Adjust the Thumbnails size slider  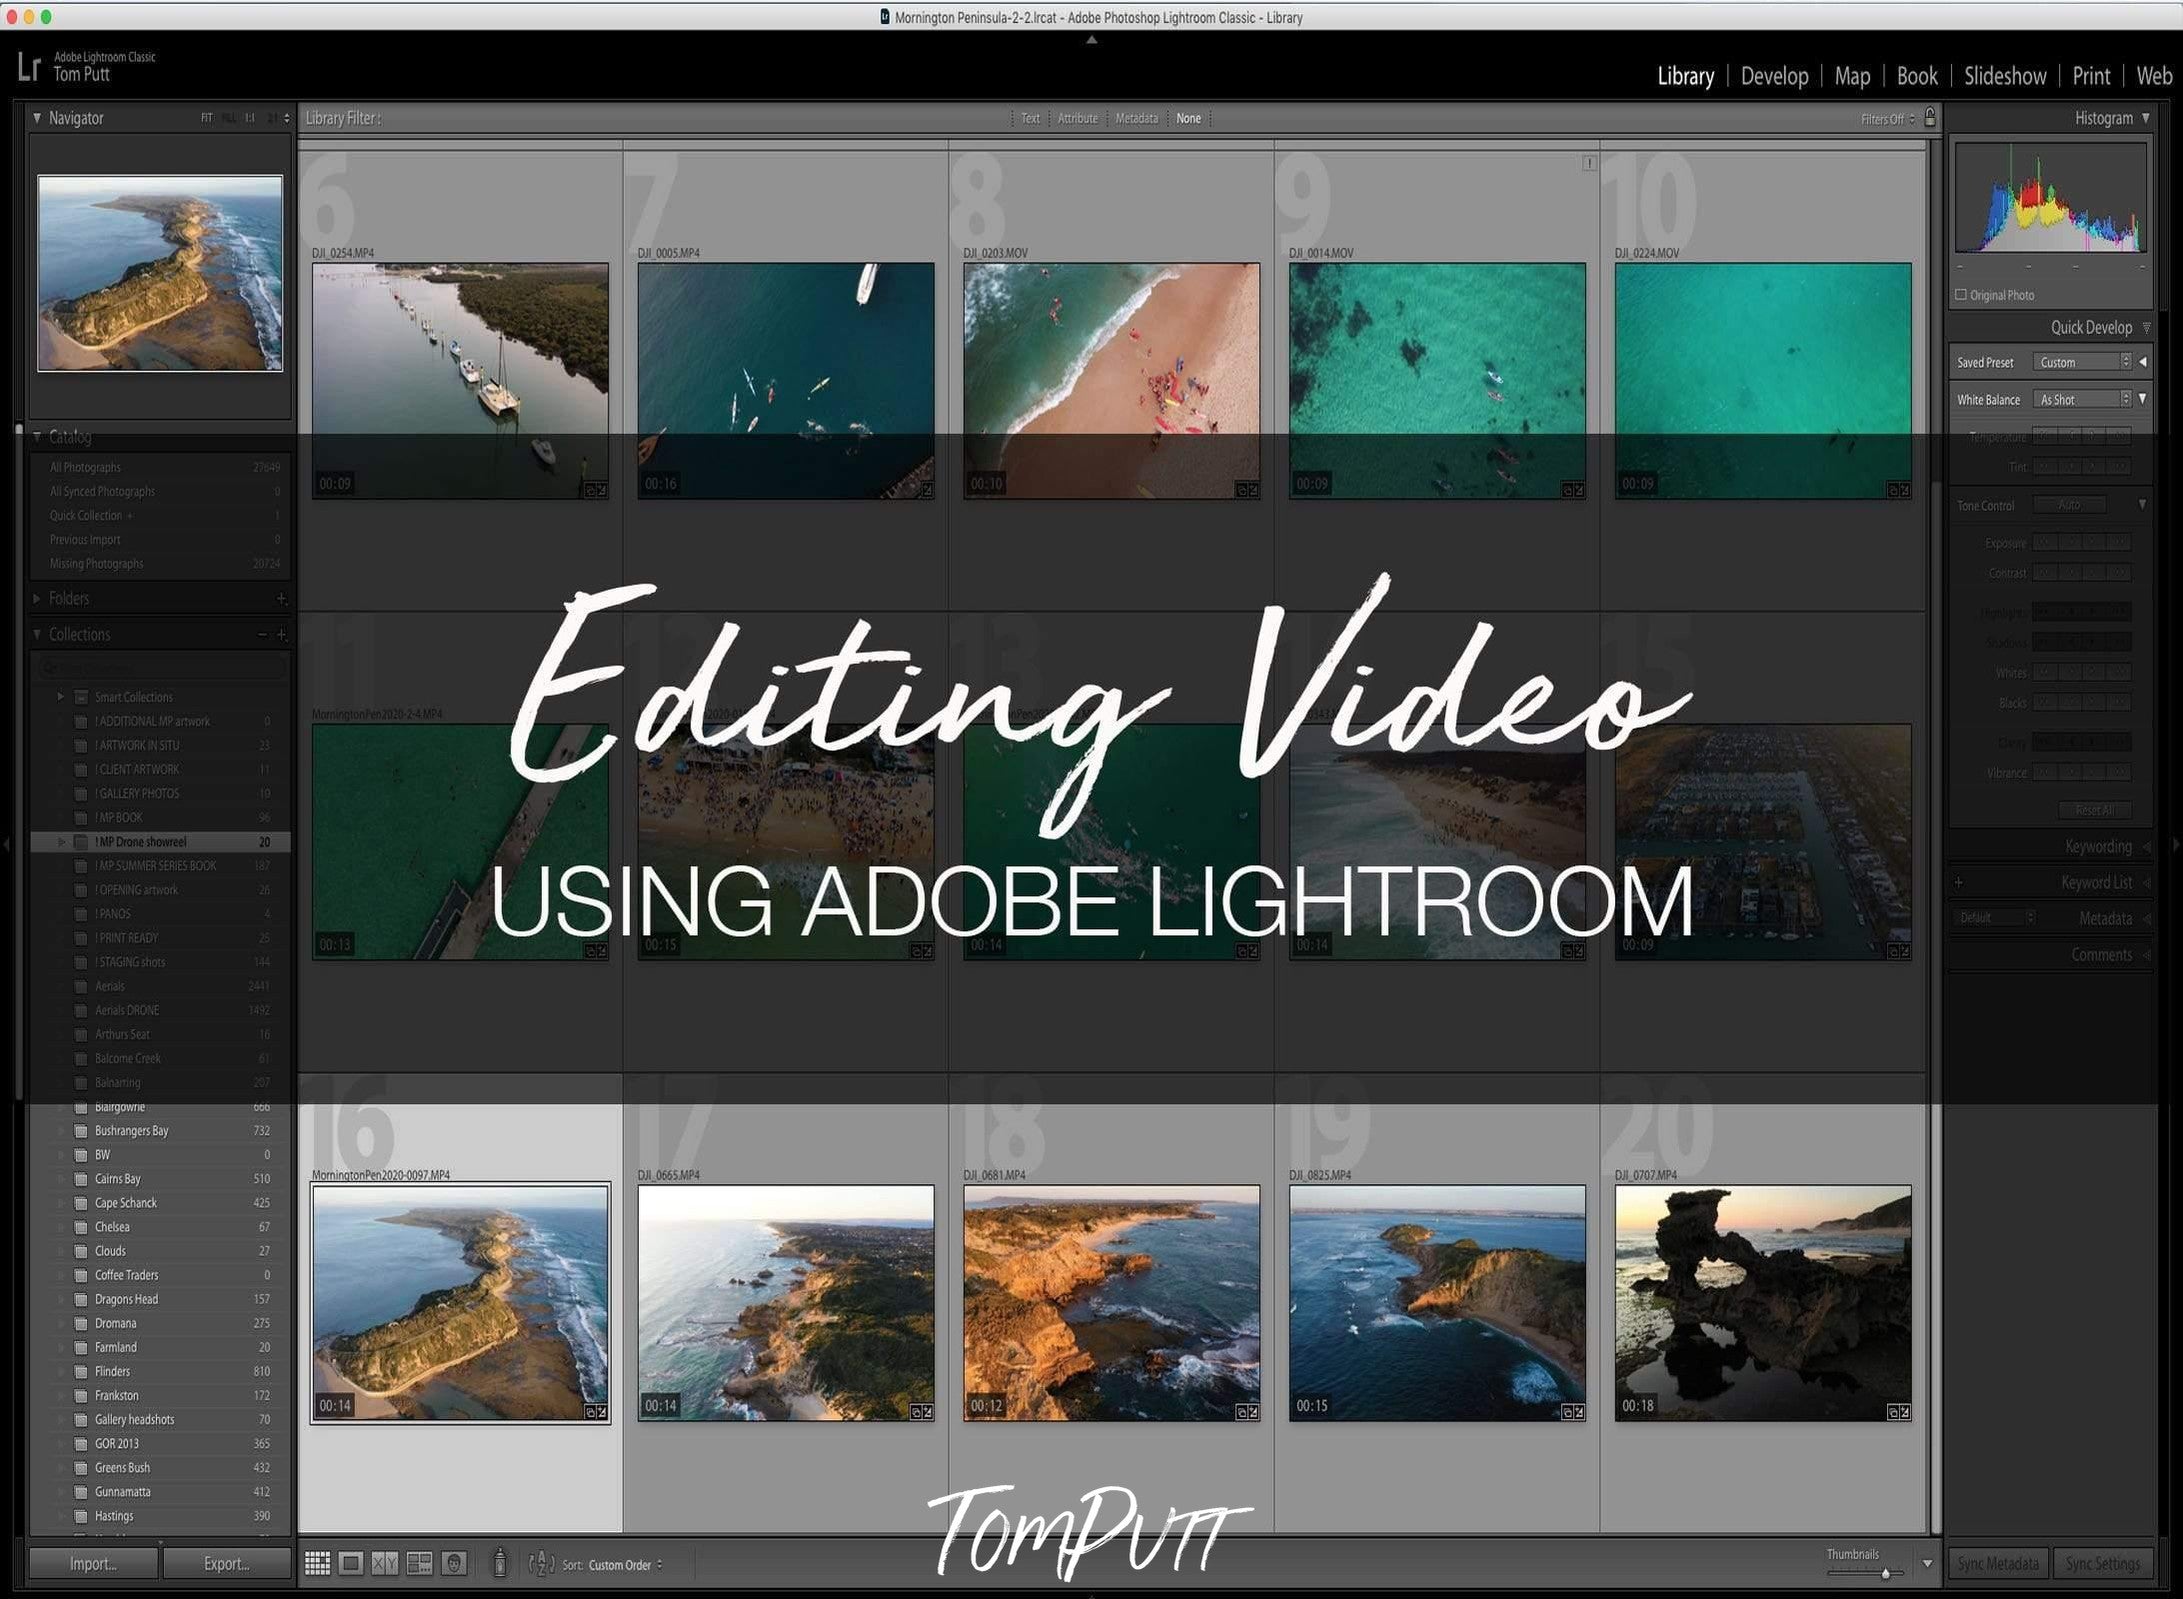(1884, 1573)
